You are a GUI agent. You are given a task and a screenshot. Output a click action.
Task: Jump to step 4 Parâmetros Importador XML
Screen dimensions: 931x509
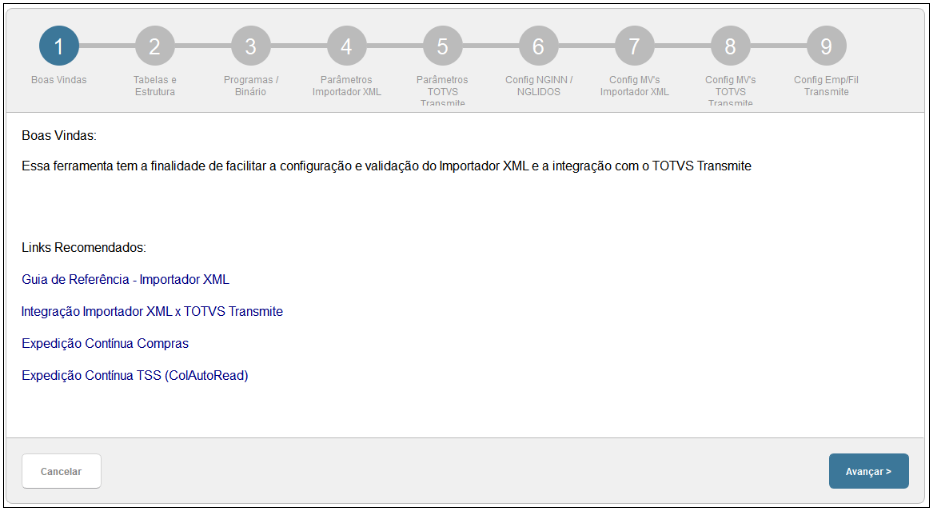pos(347,46)
